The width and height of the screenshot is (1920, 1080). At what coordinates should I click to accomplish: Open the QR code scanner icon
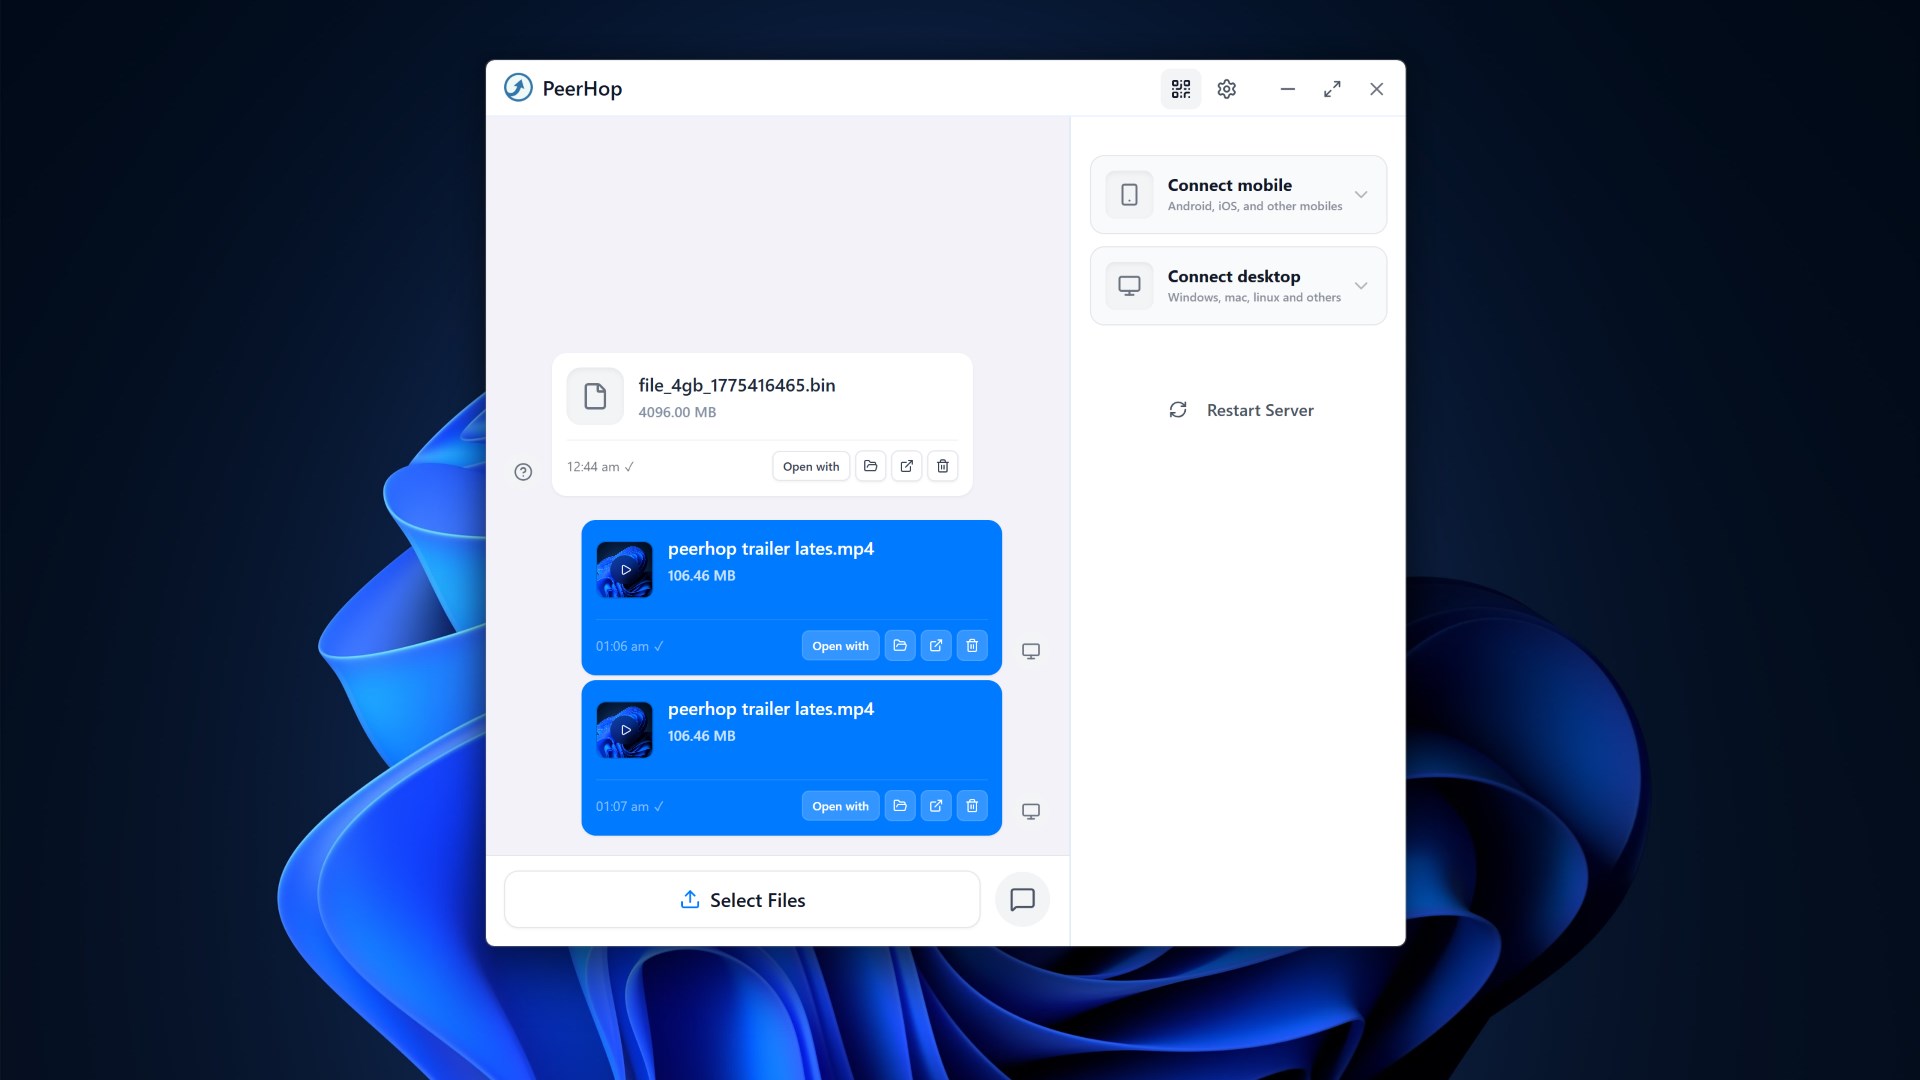point(1181,89)
